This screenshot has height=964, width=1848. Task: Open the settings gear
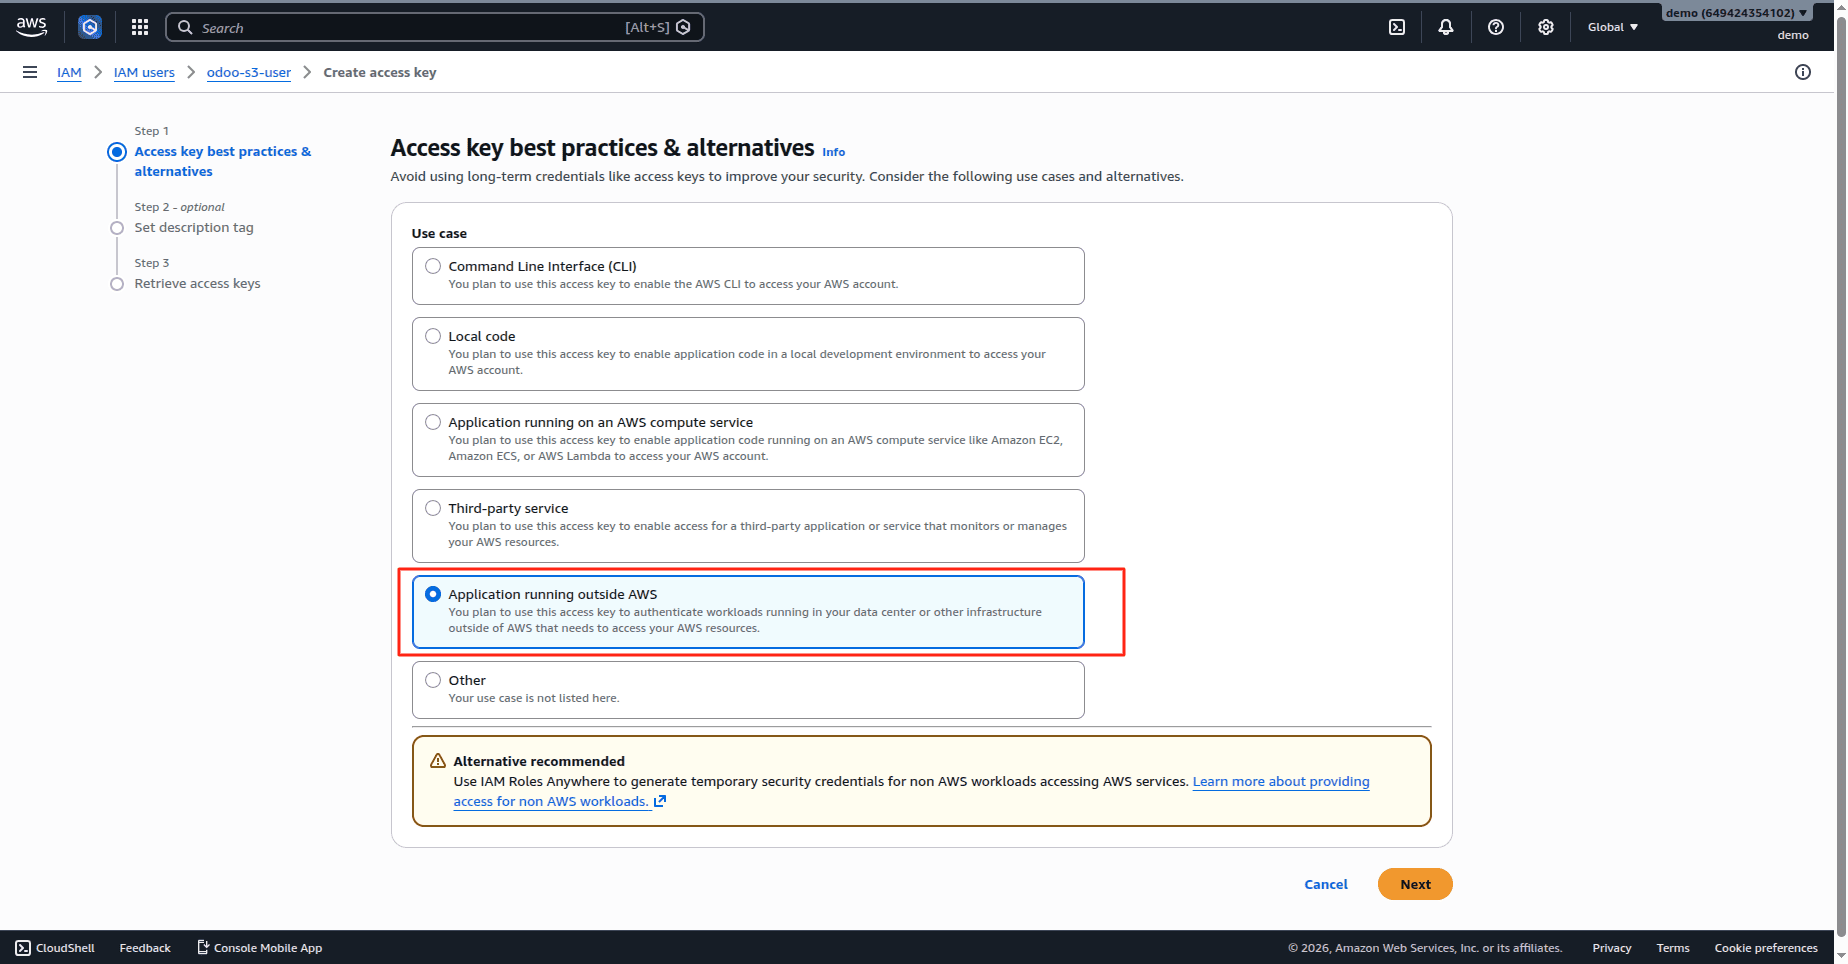point(1546,27)
